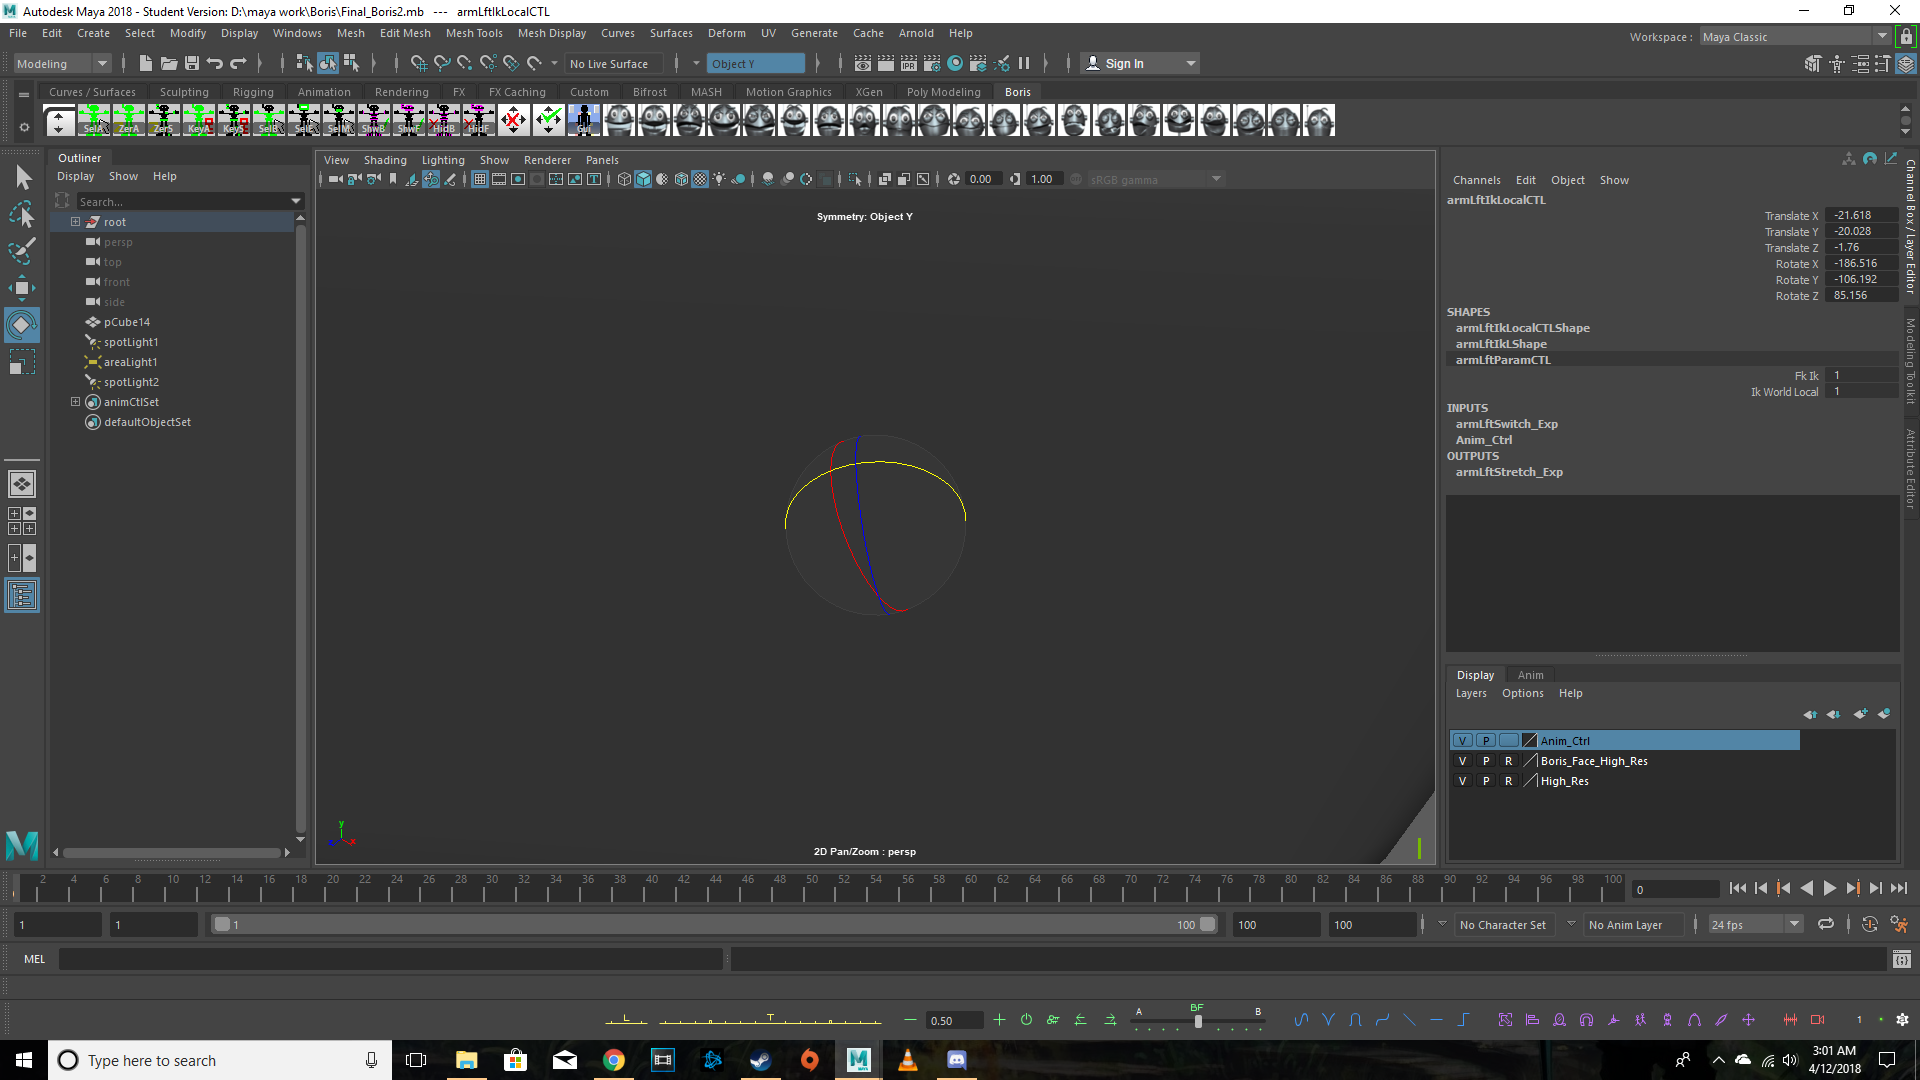Select the ZerA icon on the Boris shelf
Screen dimensions: 1920x1080
tap(128, 120)
